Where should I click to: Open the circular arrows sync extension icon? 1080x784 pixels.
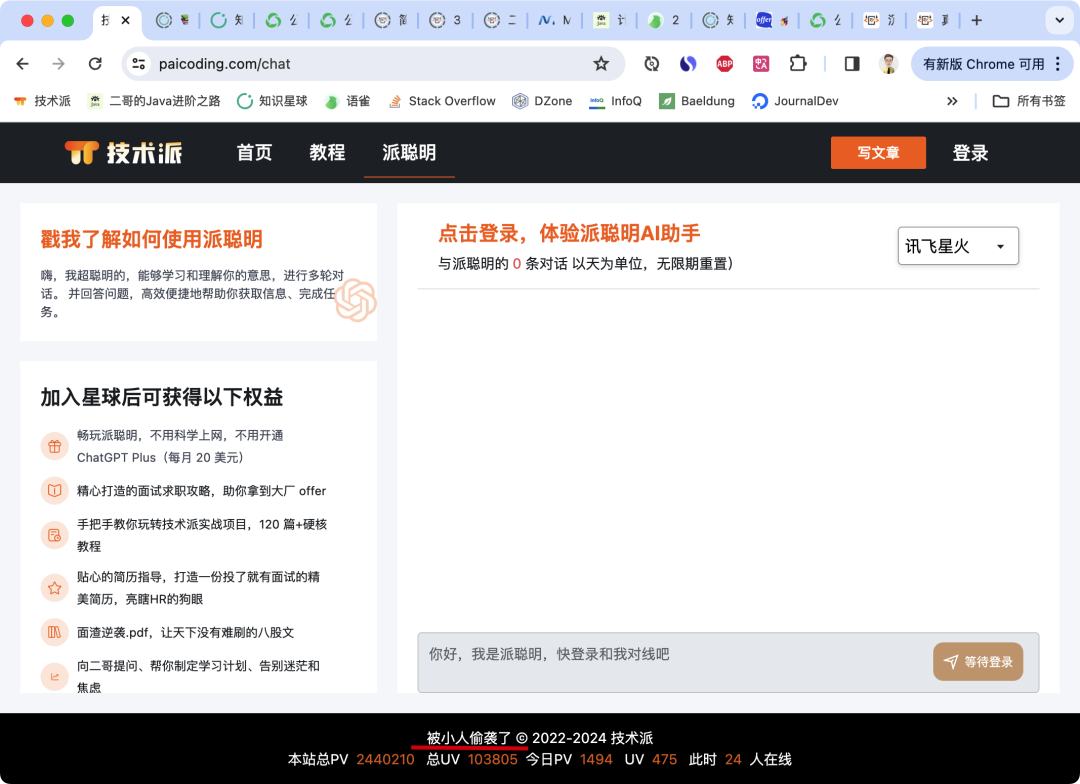(x=652, y=64)
